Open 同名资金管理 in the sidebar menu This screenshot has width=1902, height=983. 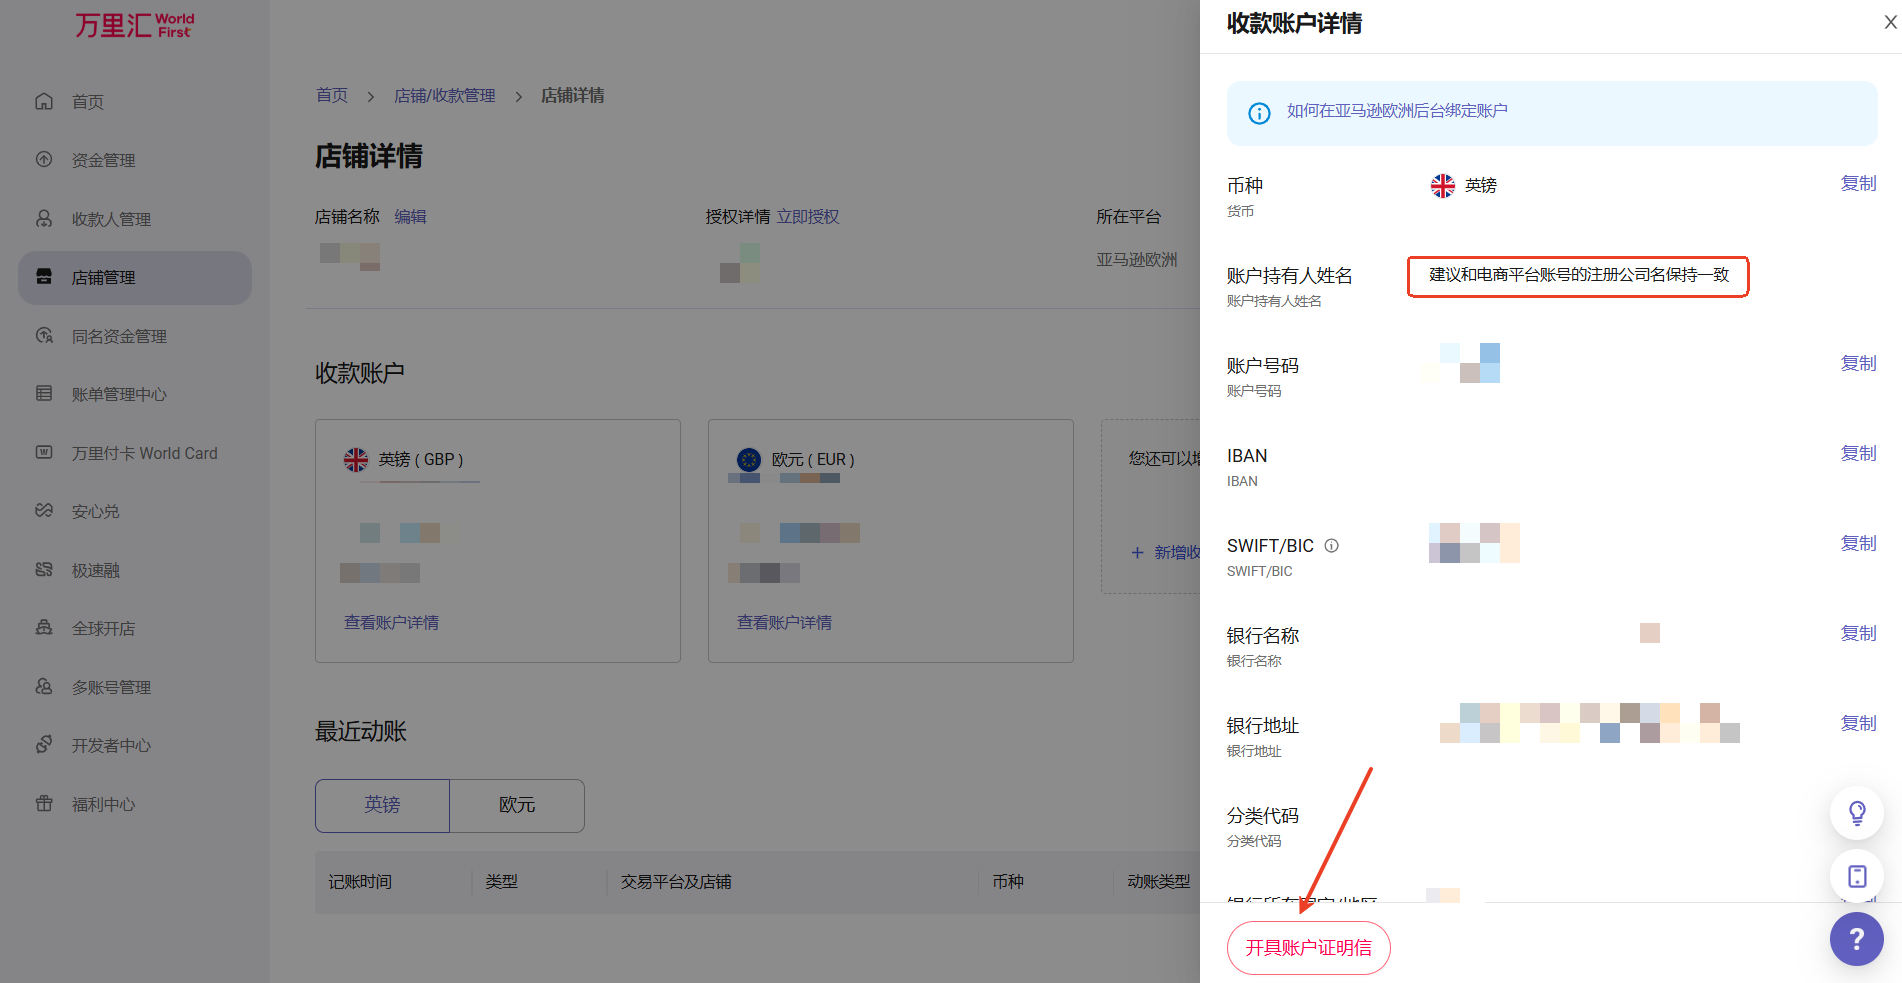120,336
